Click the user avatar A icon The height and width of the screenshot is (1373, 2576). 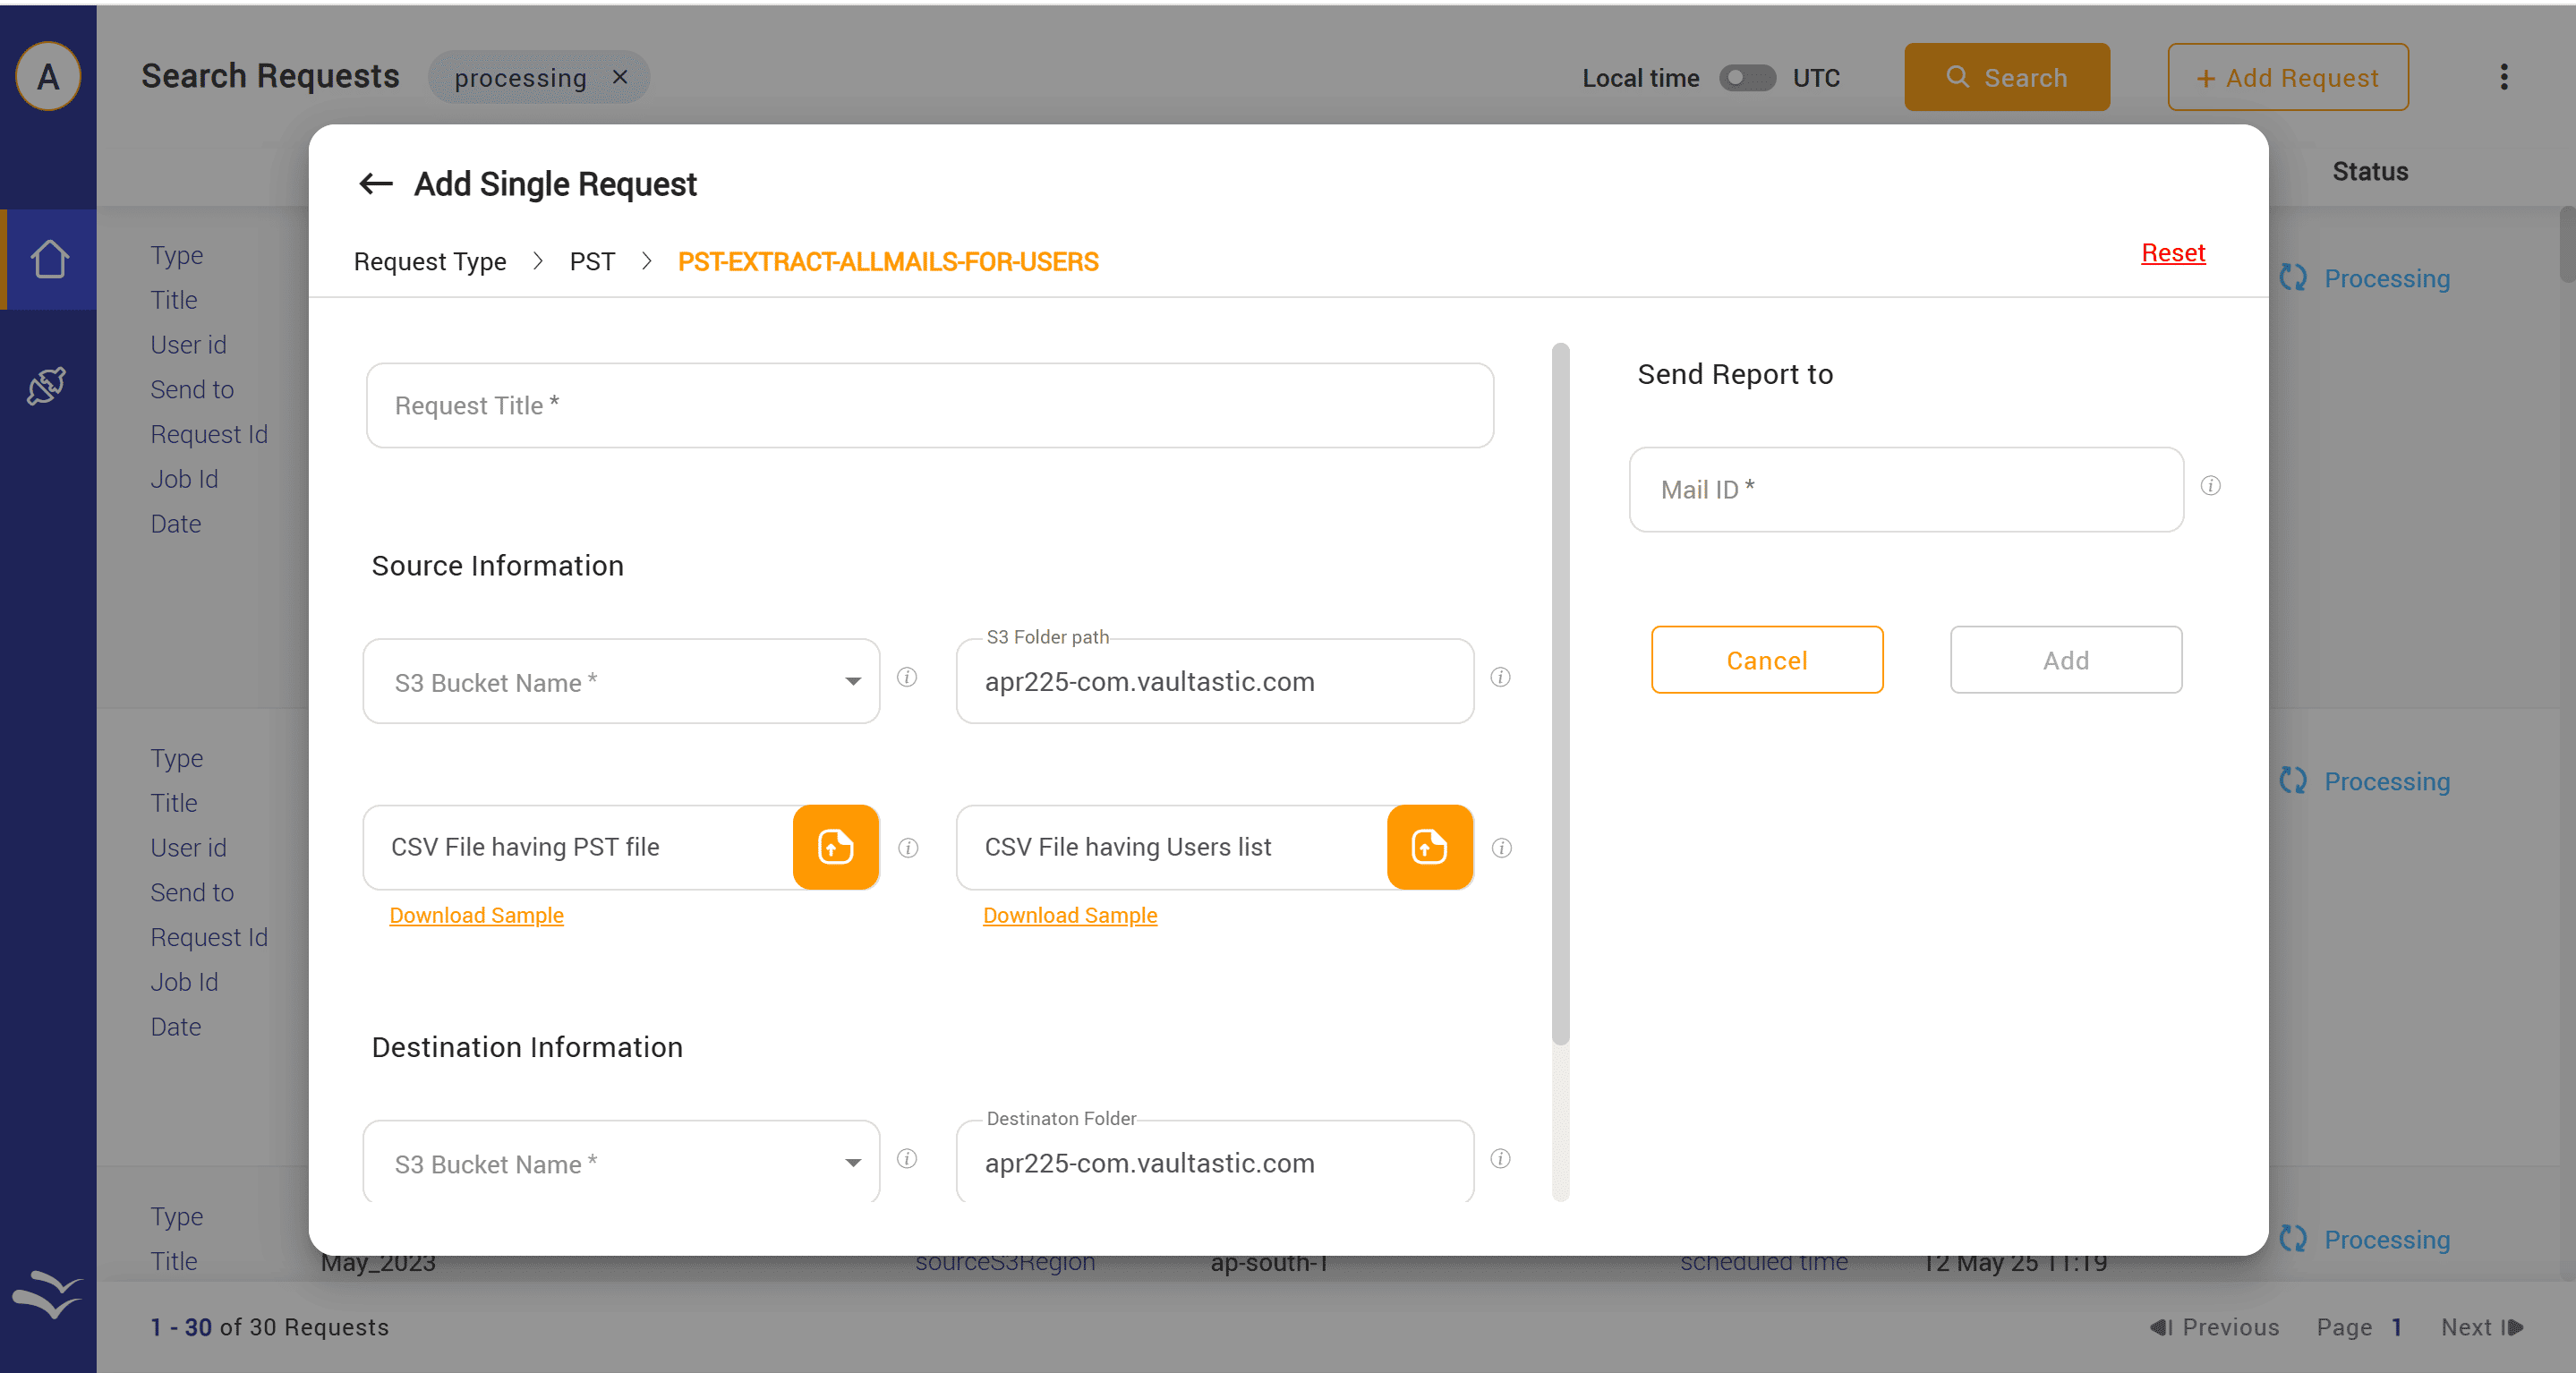click(x=48, y=77)
